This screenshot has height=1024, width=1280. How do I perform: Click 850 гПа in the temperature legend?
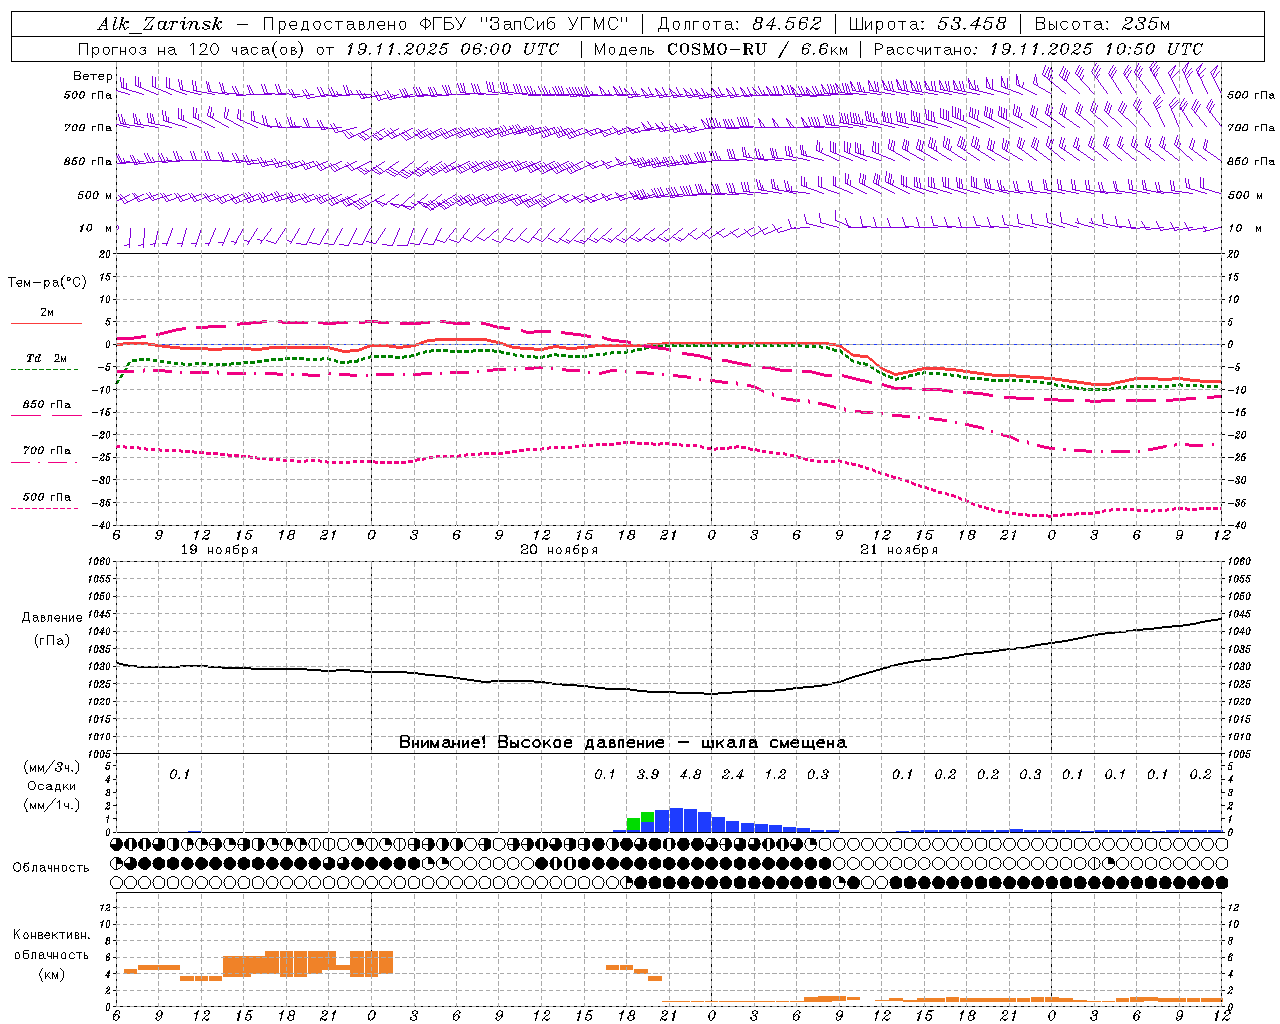coord(47,405)
